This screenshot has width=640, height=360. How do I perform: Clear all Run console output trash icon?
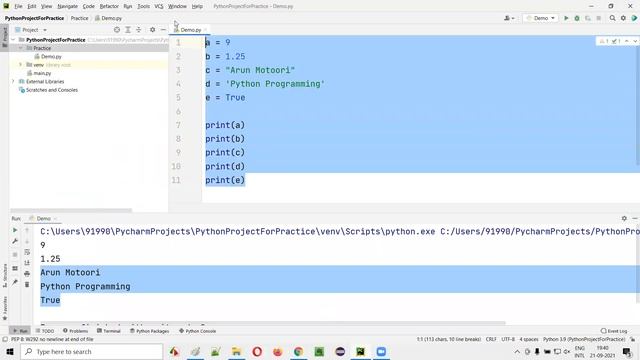point(27,284)
